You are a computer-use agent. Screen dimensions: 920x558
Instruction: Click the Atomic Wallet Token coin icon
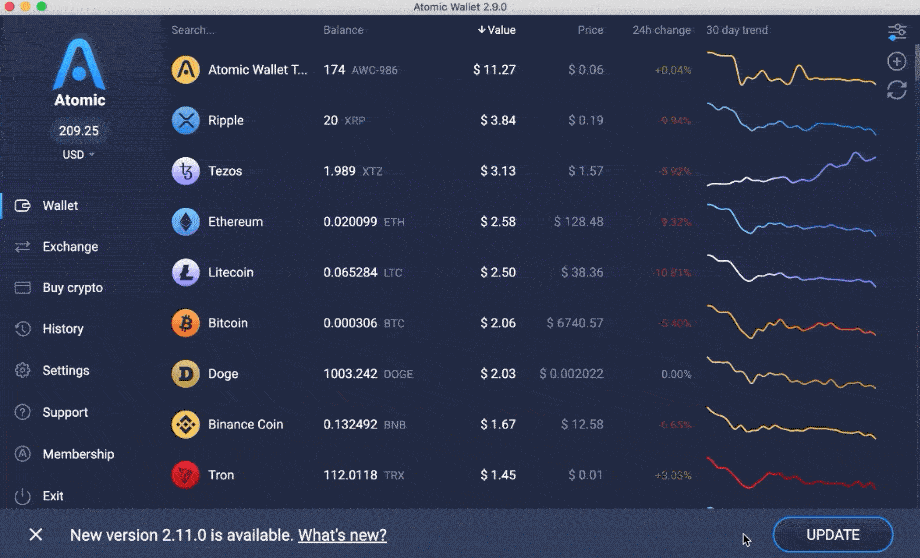click(185, 70)
